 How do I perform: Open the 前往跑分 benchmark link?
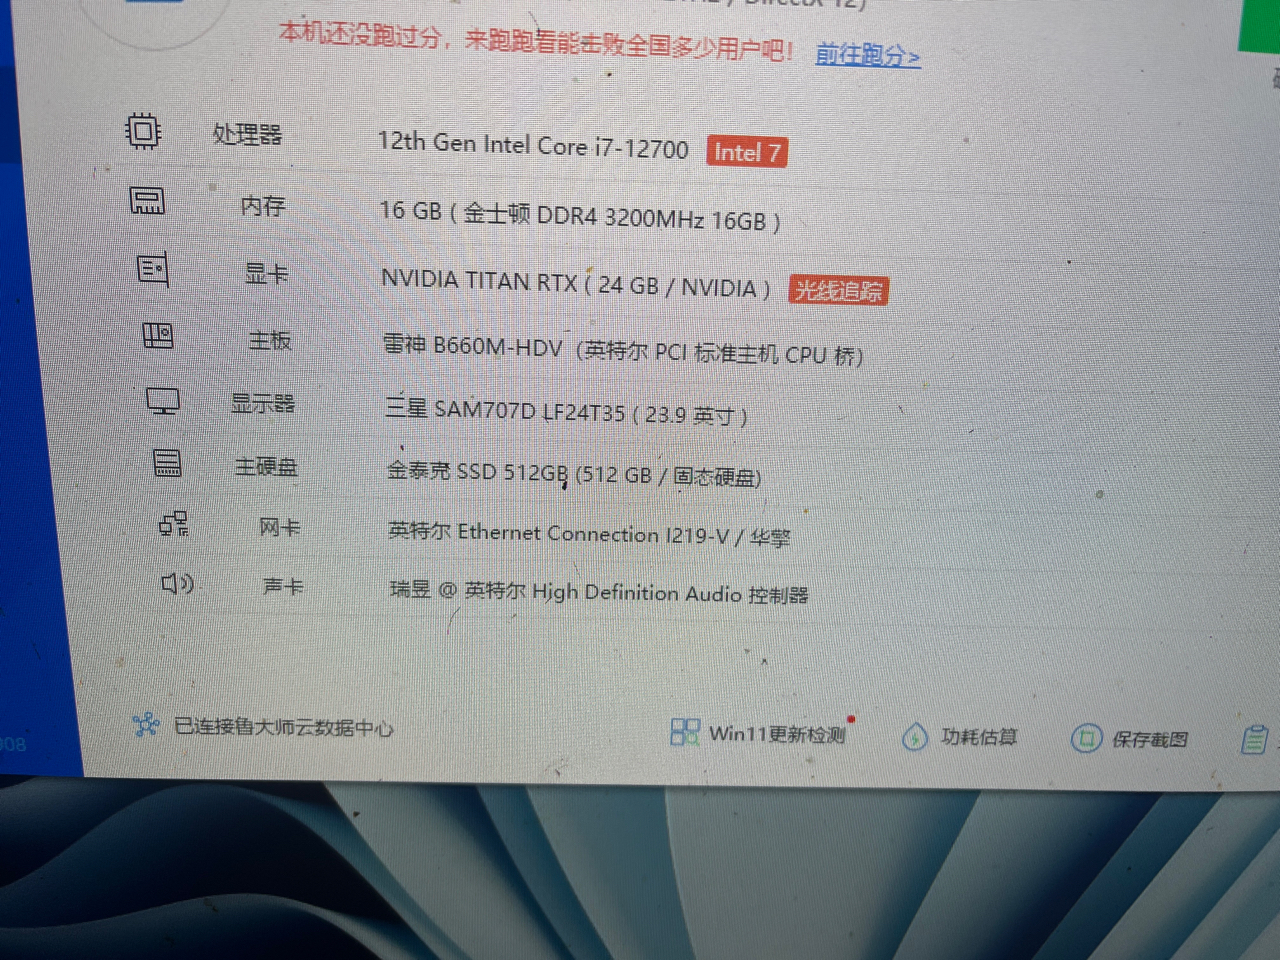pos(866,55)
